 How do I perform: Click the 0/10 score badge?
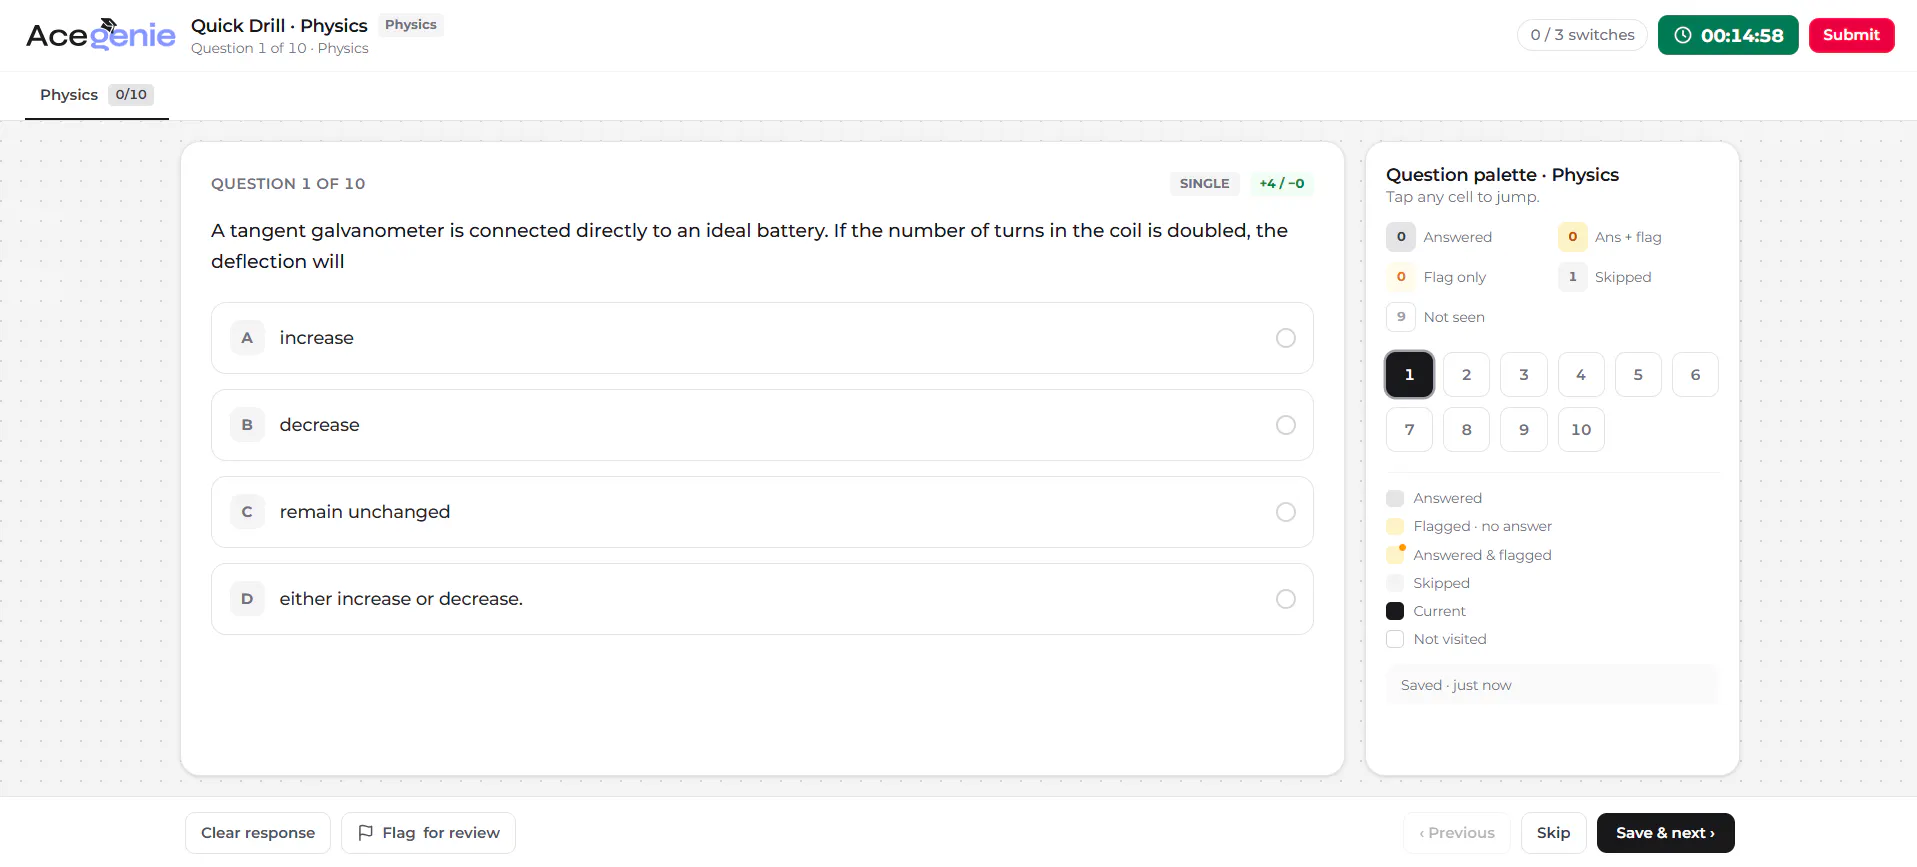click(x=131, y=95)
